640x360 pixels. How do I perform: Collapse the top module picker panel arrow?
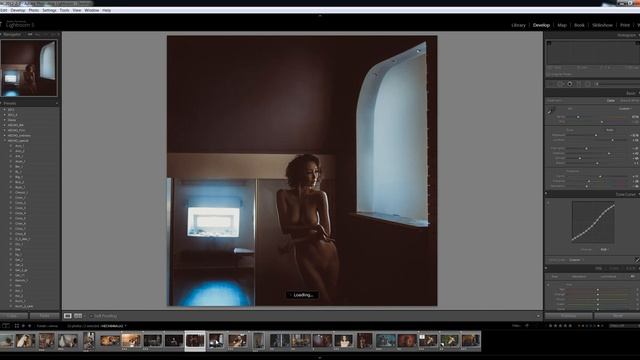320,16
